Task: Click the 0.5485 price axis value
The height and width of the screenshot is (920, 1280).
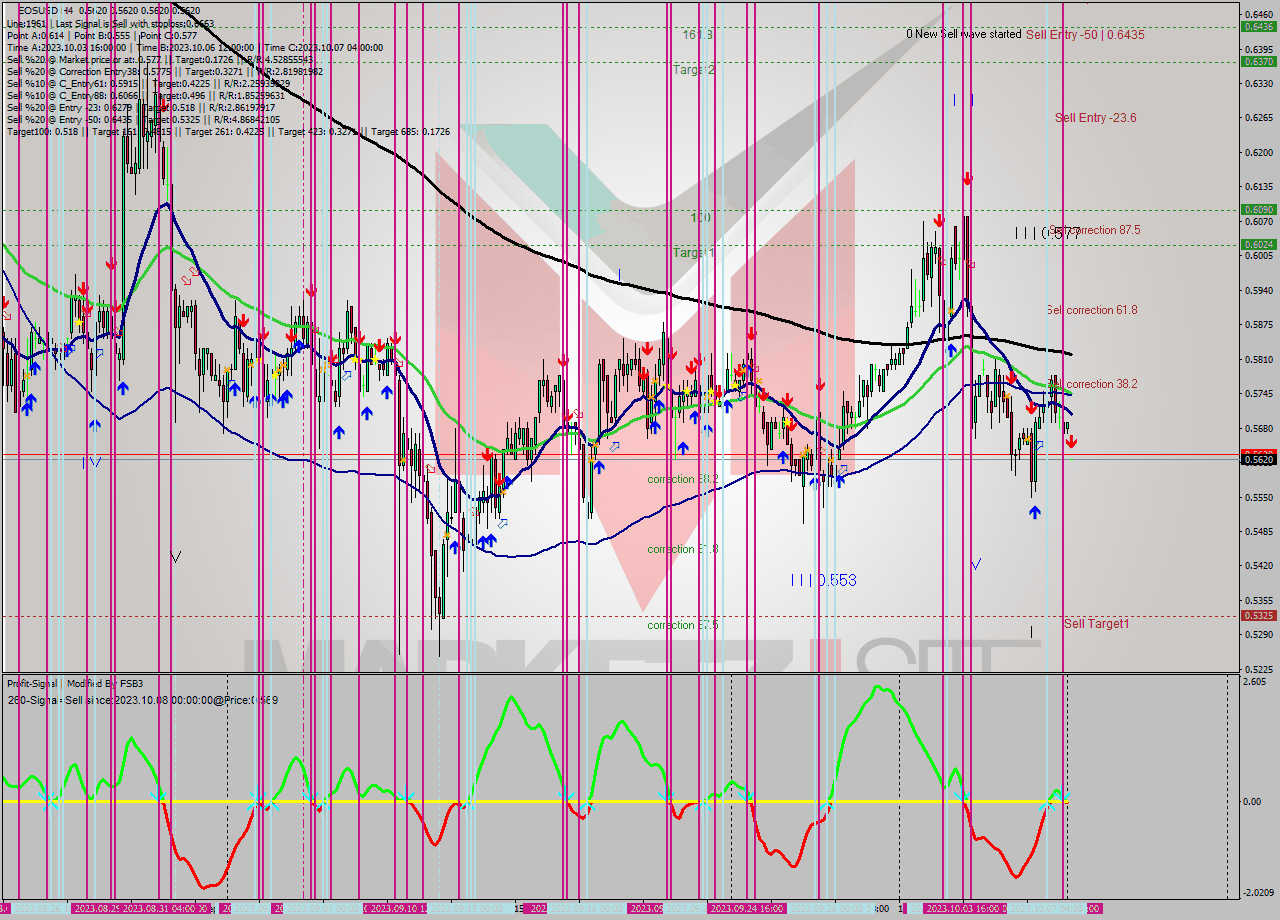Action: (x=1258, y=532)
